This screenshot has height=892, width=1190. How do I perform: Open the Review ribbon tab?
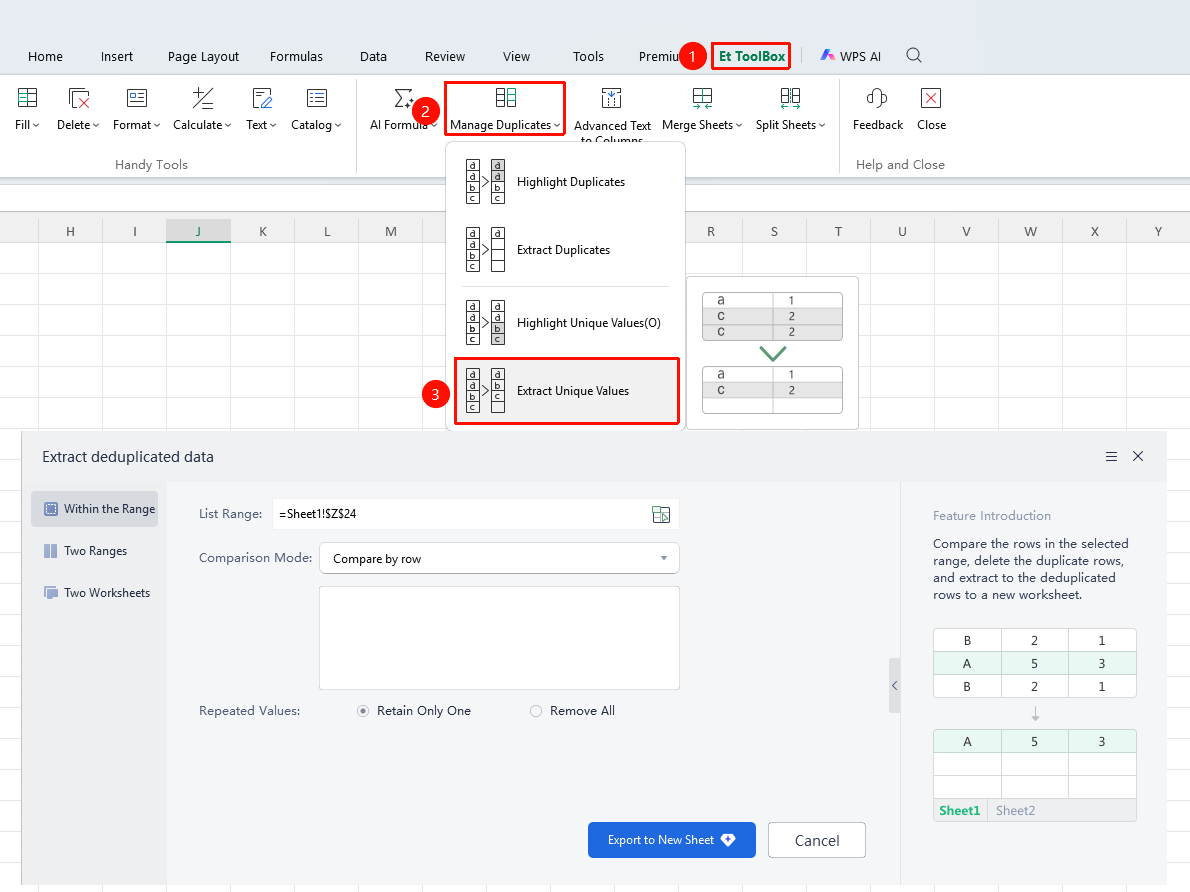445,56
